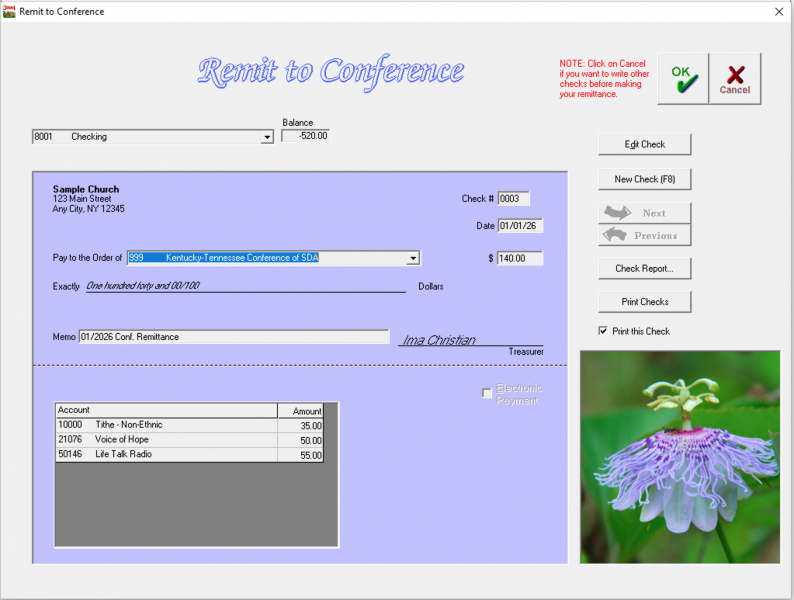The width and height of the screenshot is (794, 600).
Task: Toggle the Print this Check checkbox
Action: pos(603,331)
